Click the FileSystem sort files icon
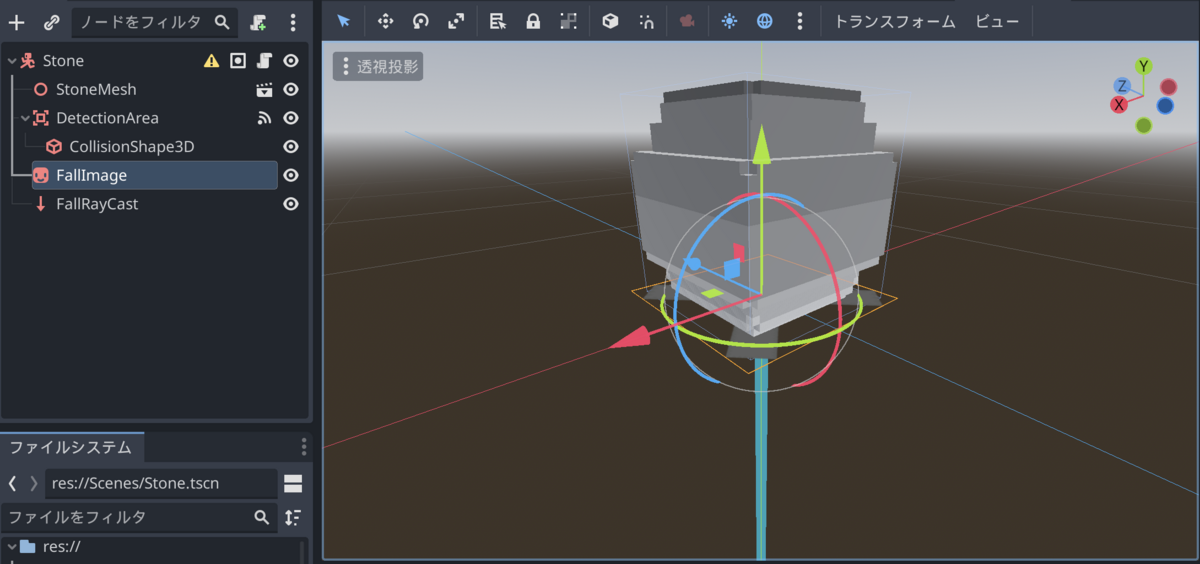This screenshot has height=564, width=1200. (x=292, y=517)
